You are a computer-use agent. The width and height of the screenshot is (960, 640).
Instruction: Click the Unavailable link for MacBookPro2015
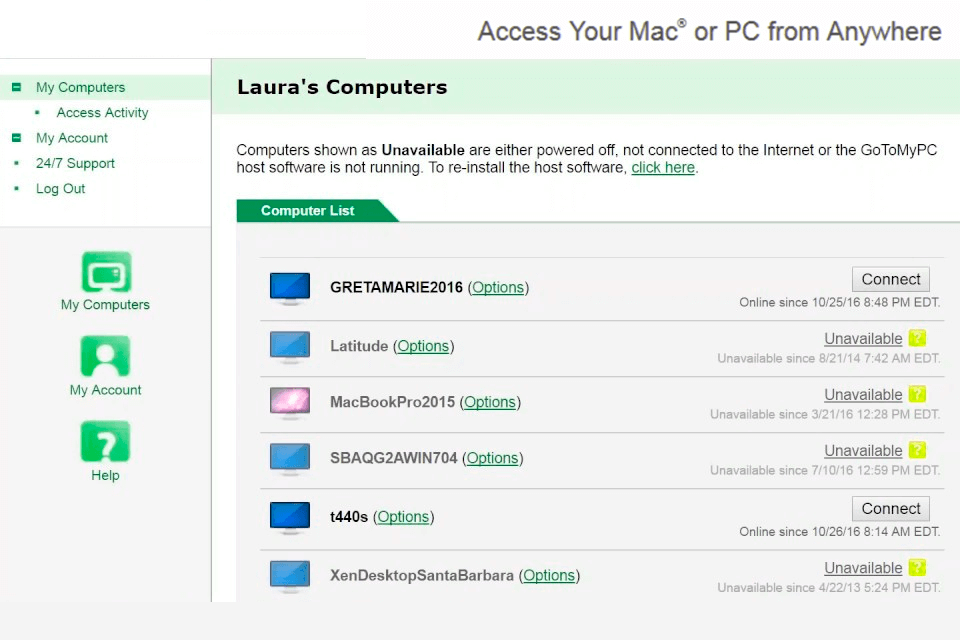point(863,394)
